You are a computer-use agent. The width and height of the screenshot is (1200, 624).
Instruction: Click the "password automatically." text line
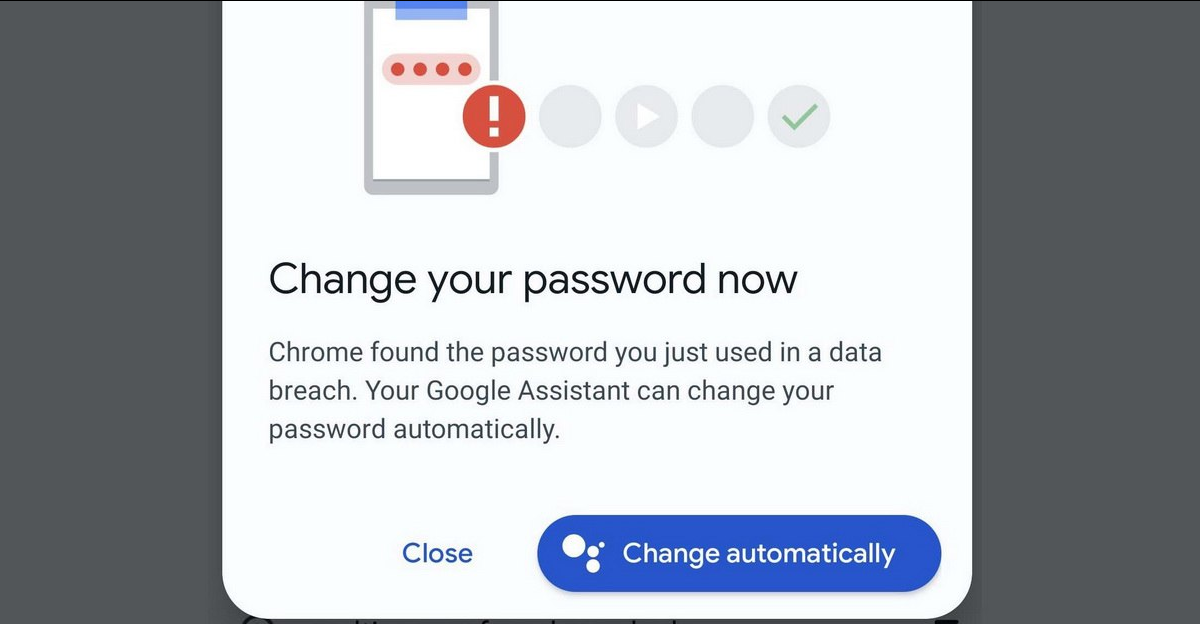pos(413,429)
